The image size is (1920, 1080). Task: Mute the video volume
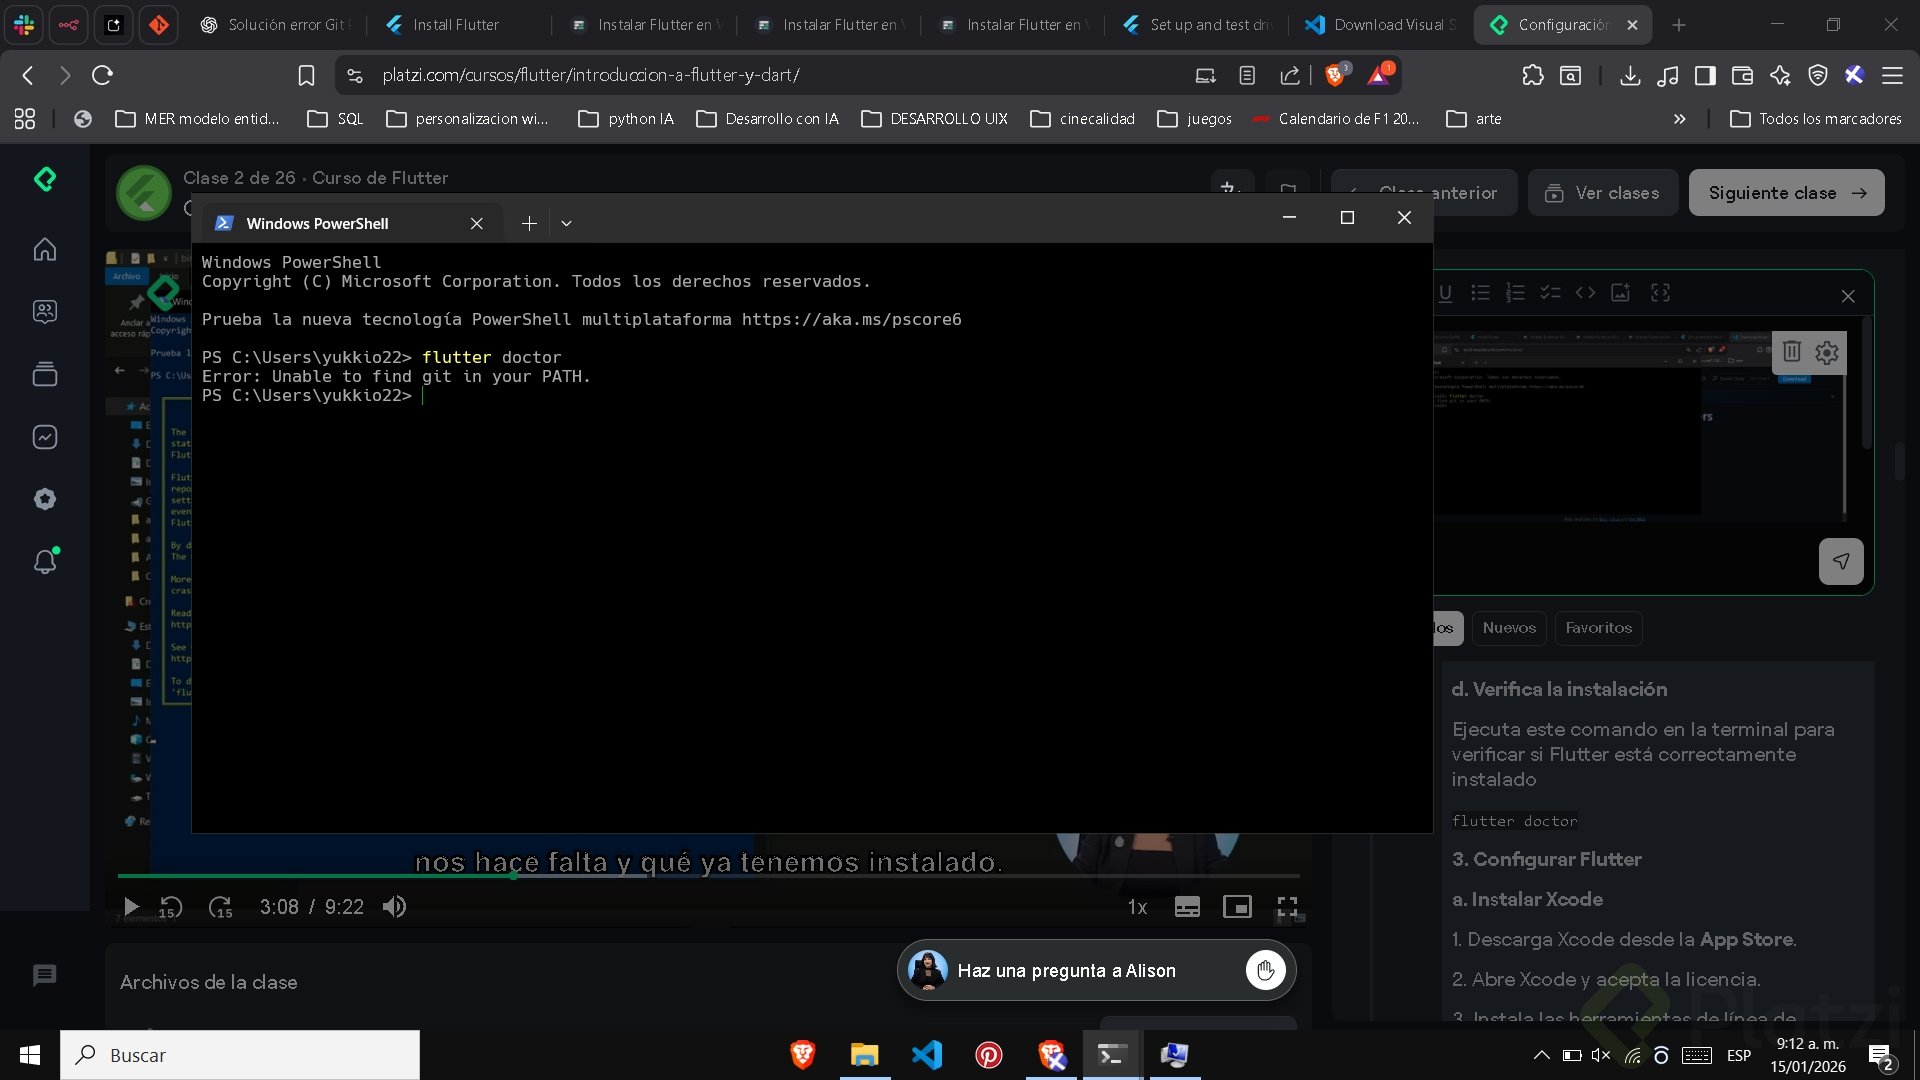[394, 907]
